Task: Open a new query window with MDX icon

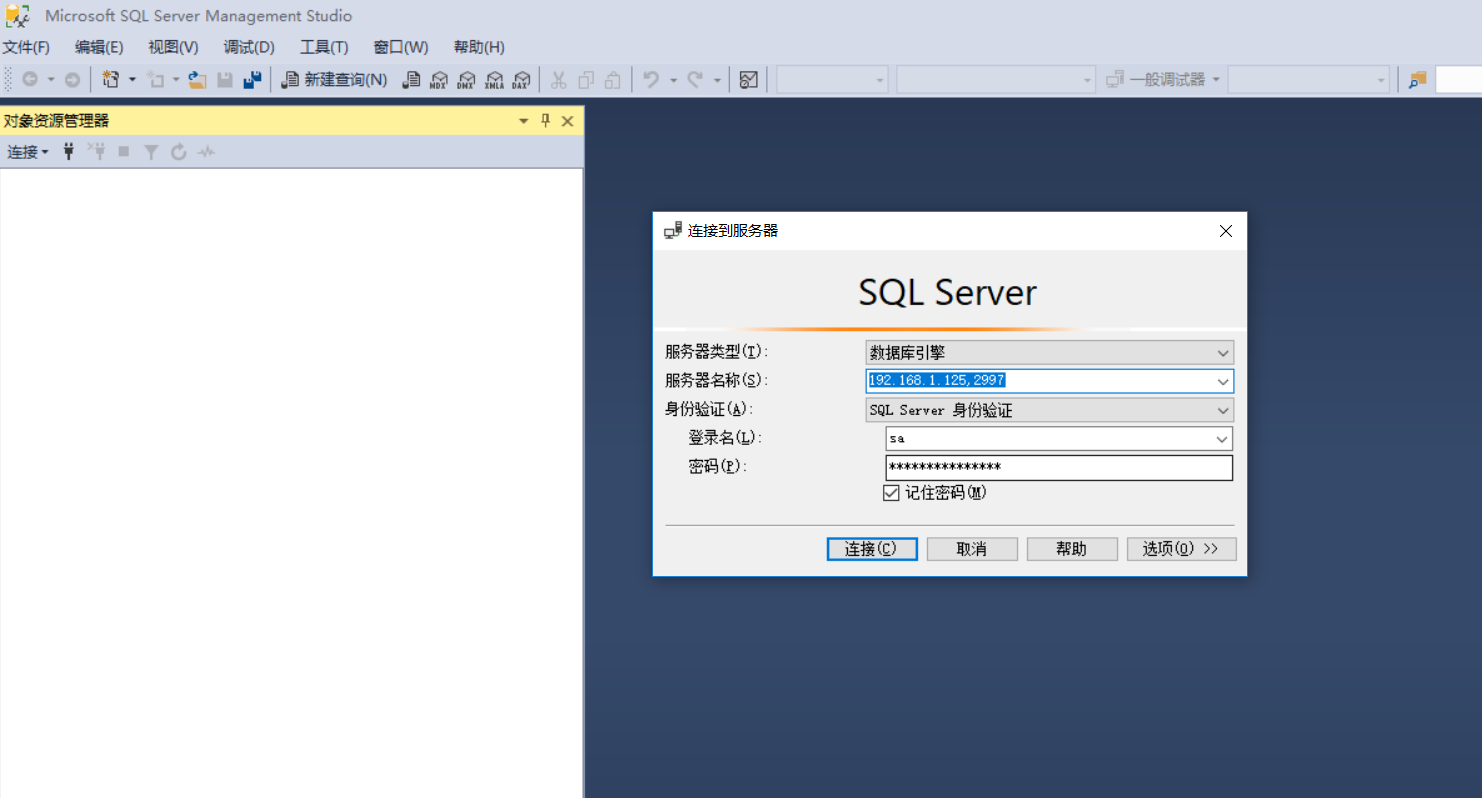Action: (x=438, y=79)
